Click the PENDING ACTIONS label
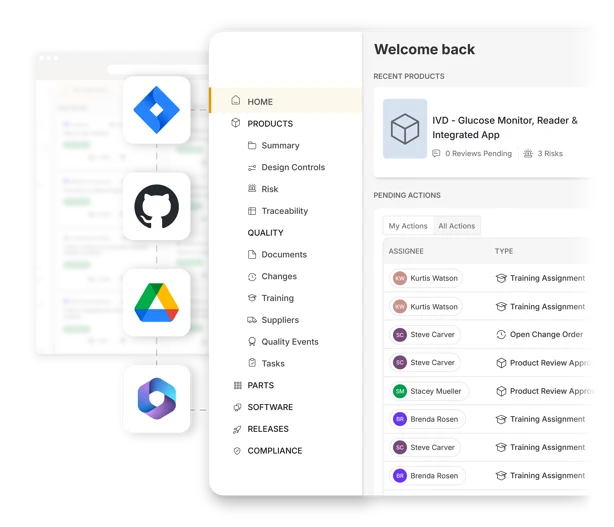This screenshot has width=614, height=527. click(x=407, y=195)
